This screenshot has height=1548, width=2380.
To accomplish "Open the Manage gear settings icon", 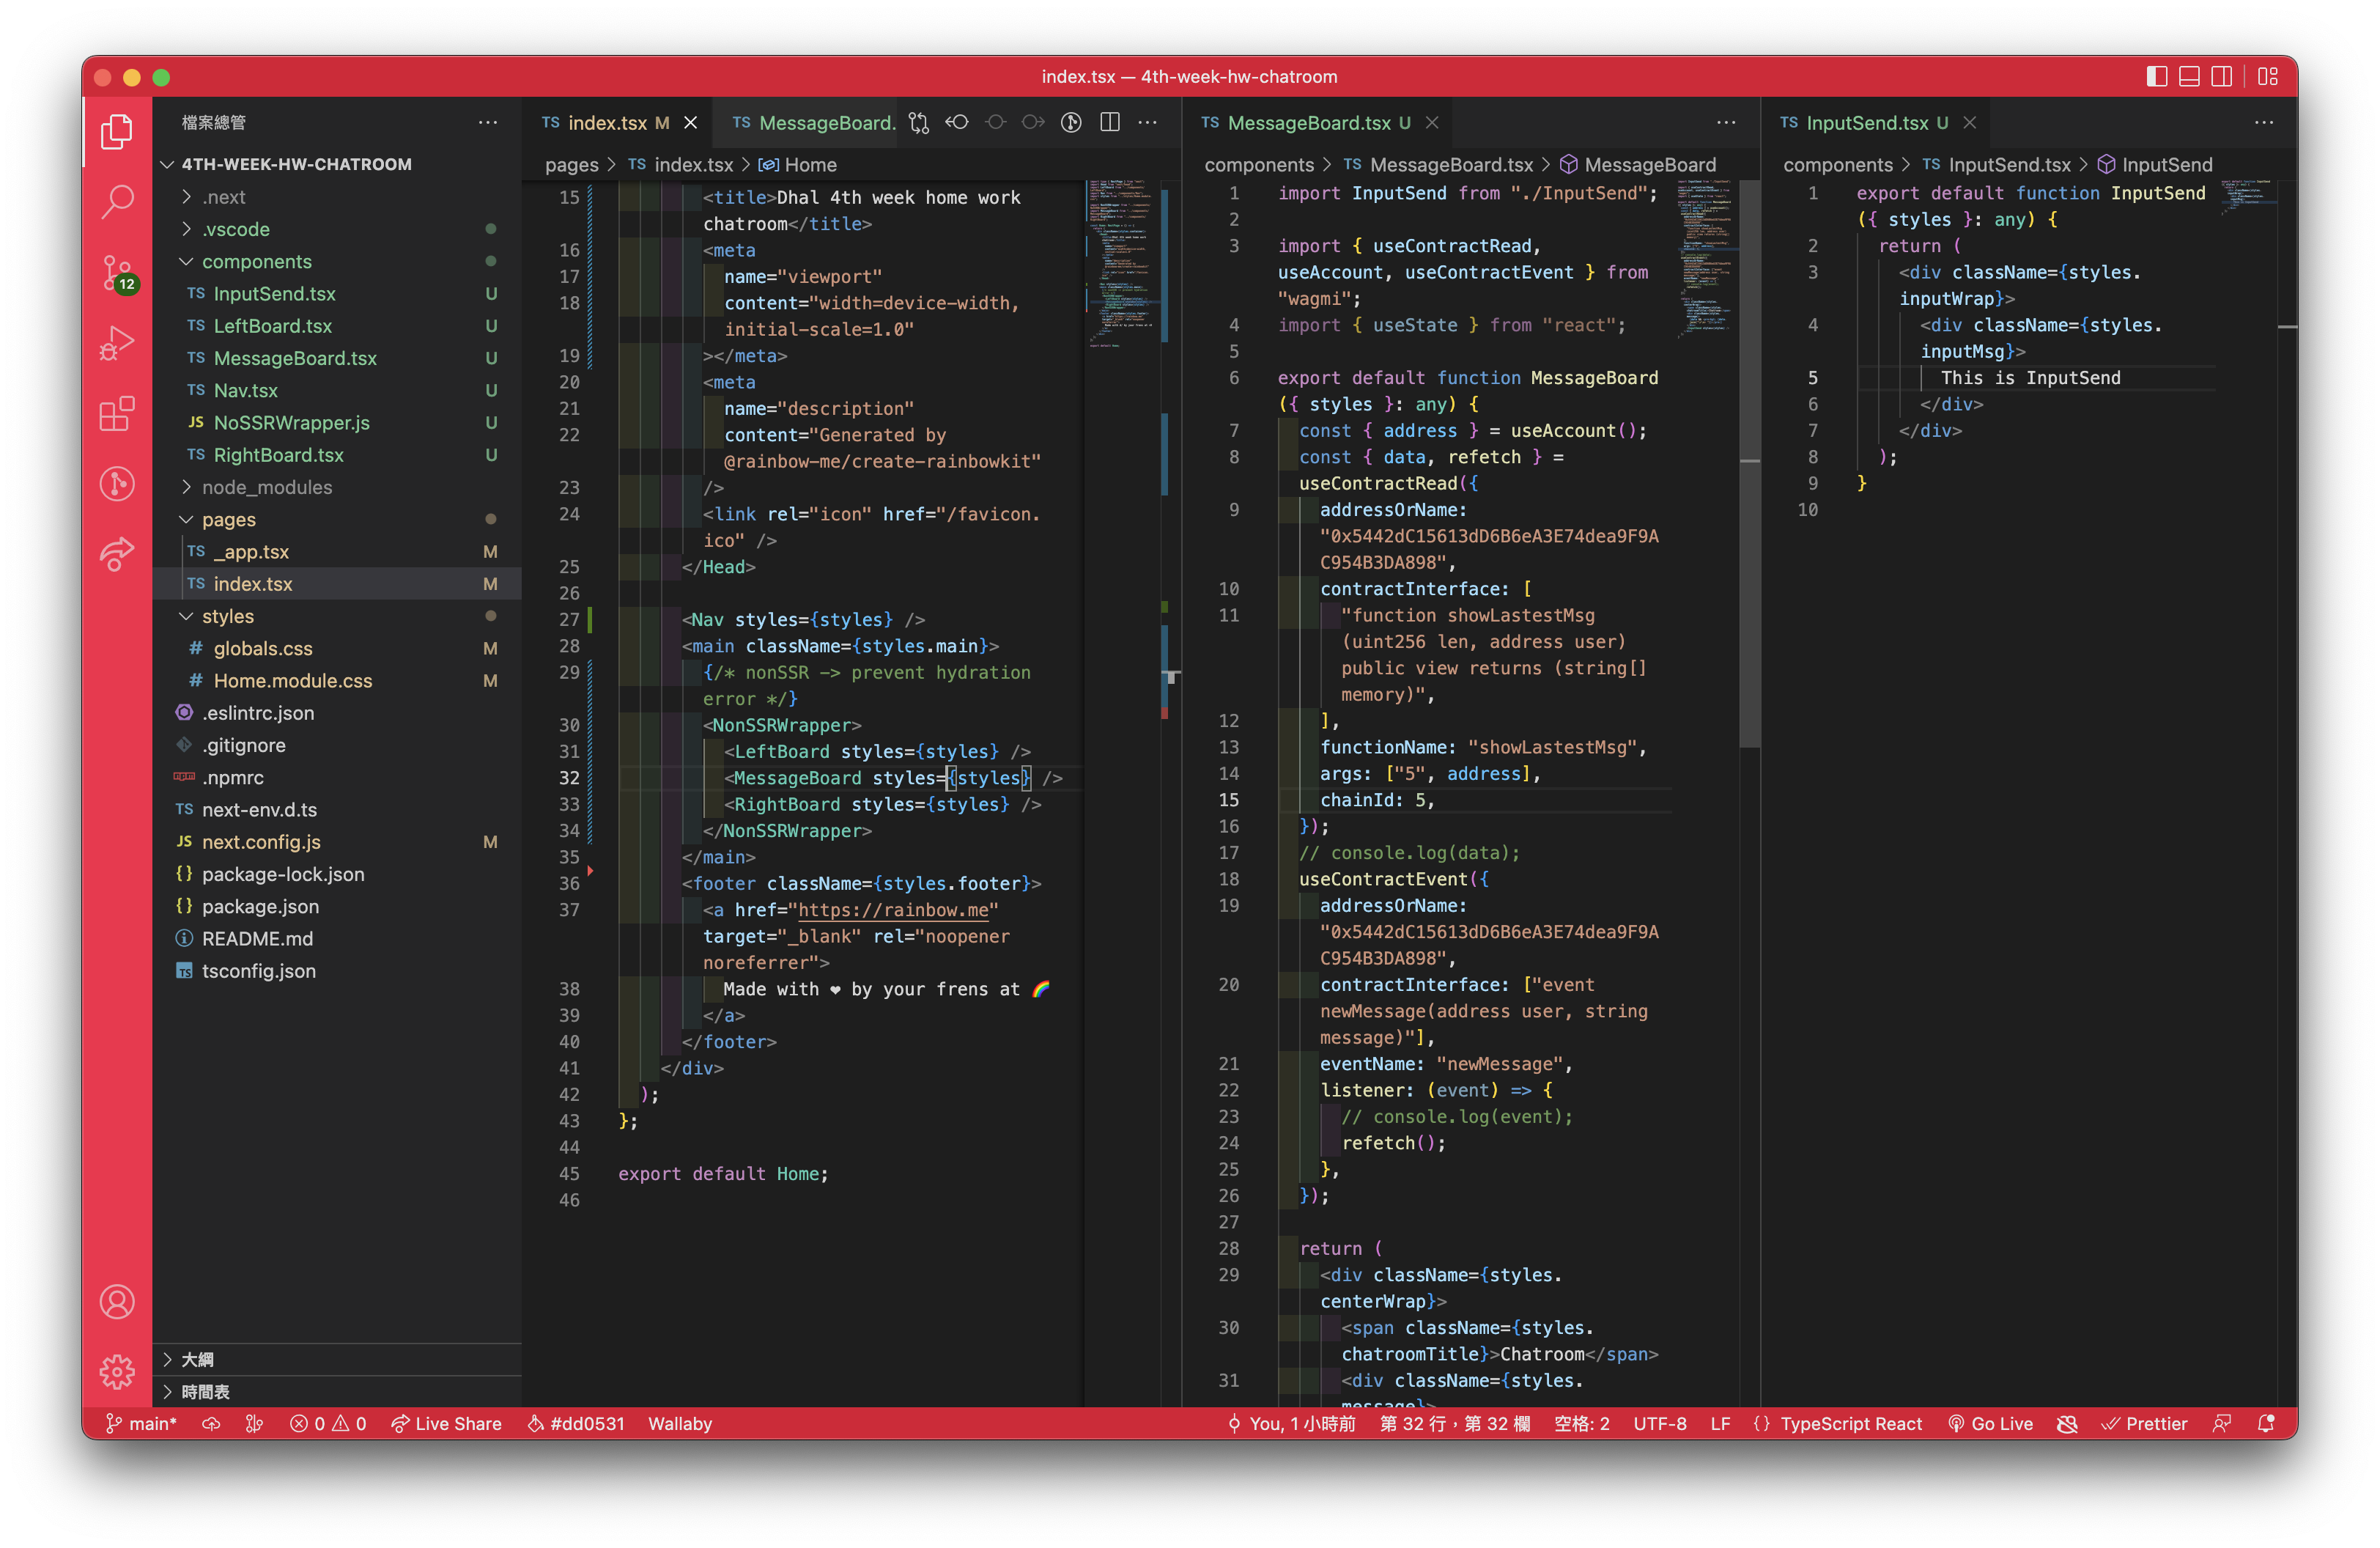I will tap(117, 1371).
